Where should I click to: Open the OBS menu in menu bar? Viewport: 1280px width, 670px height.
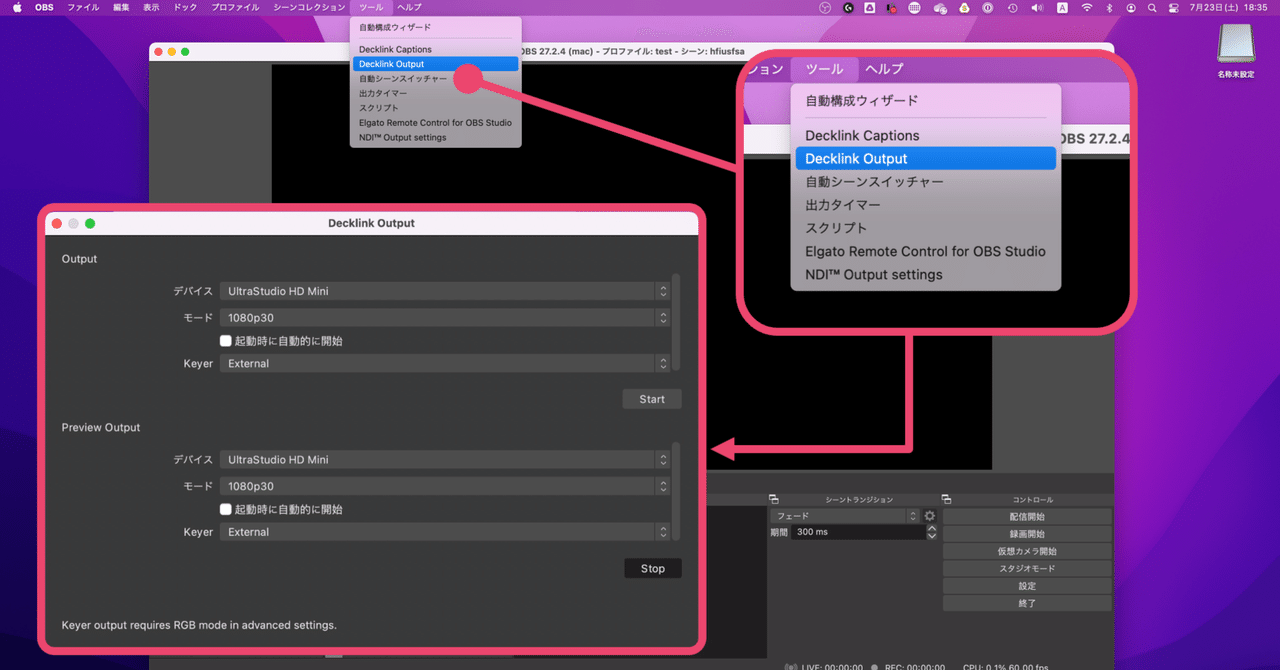click(x=44, y=7)
